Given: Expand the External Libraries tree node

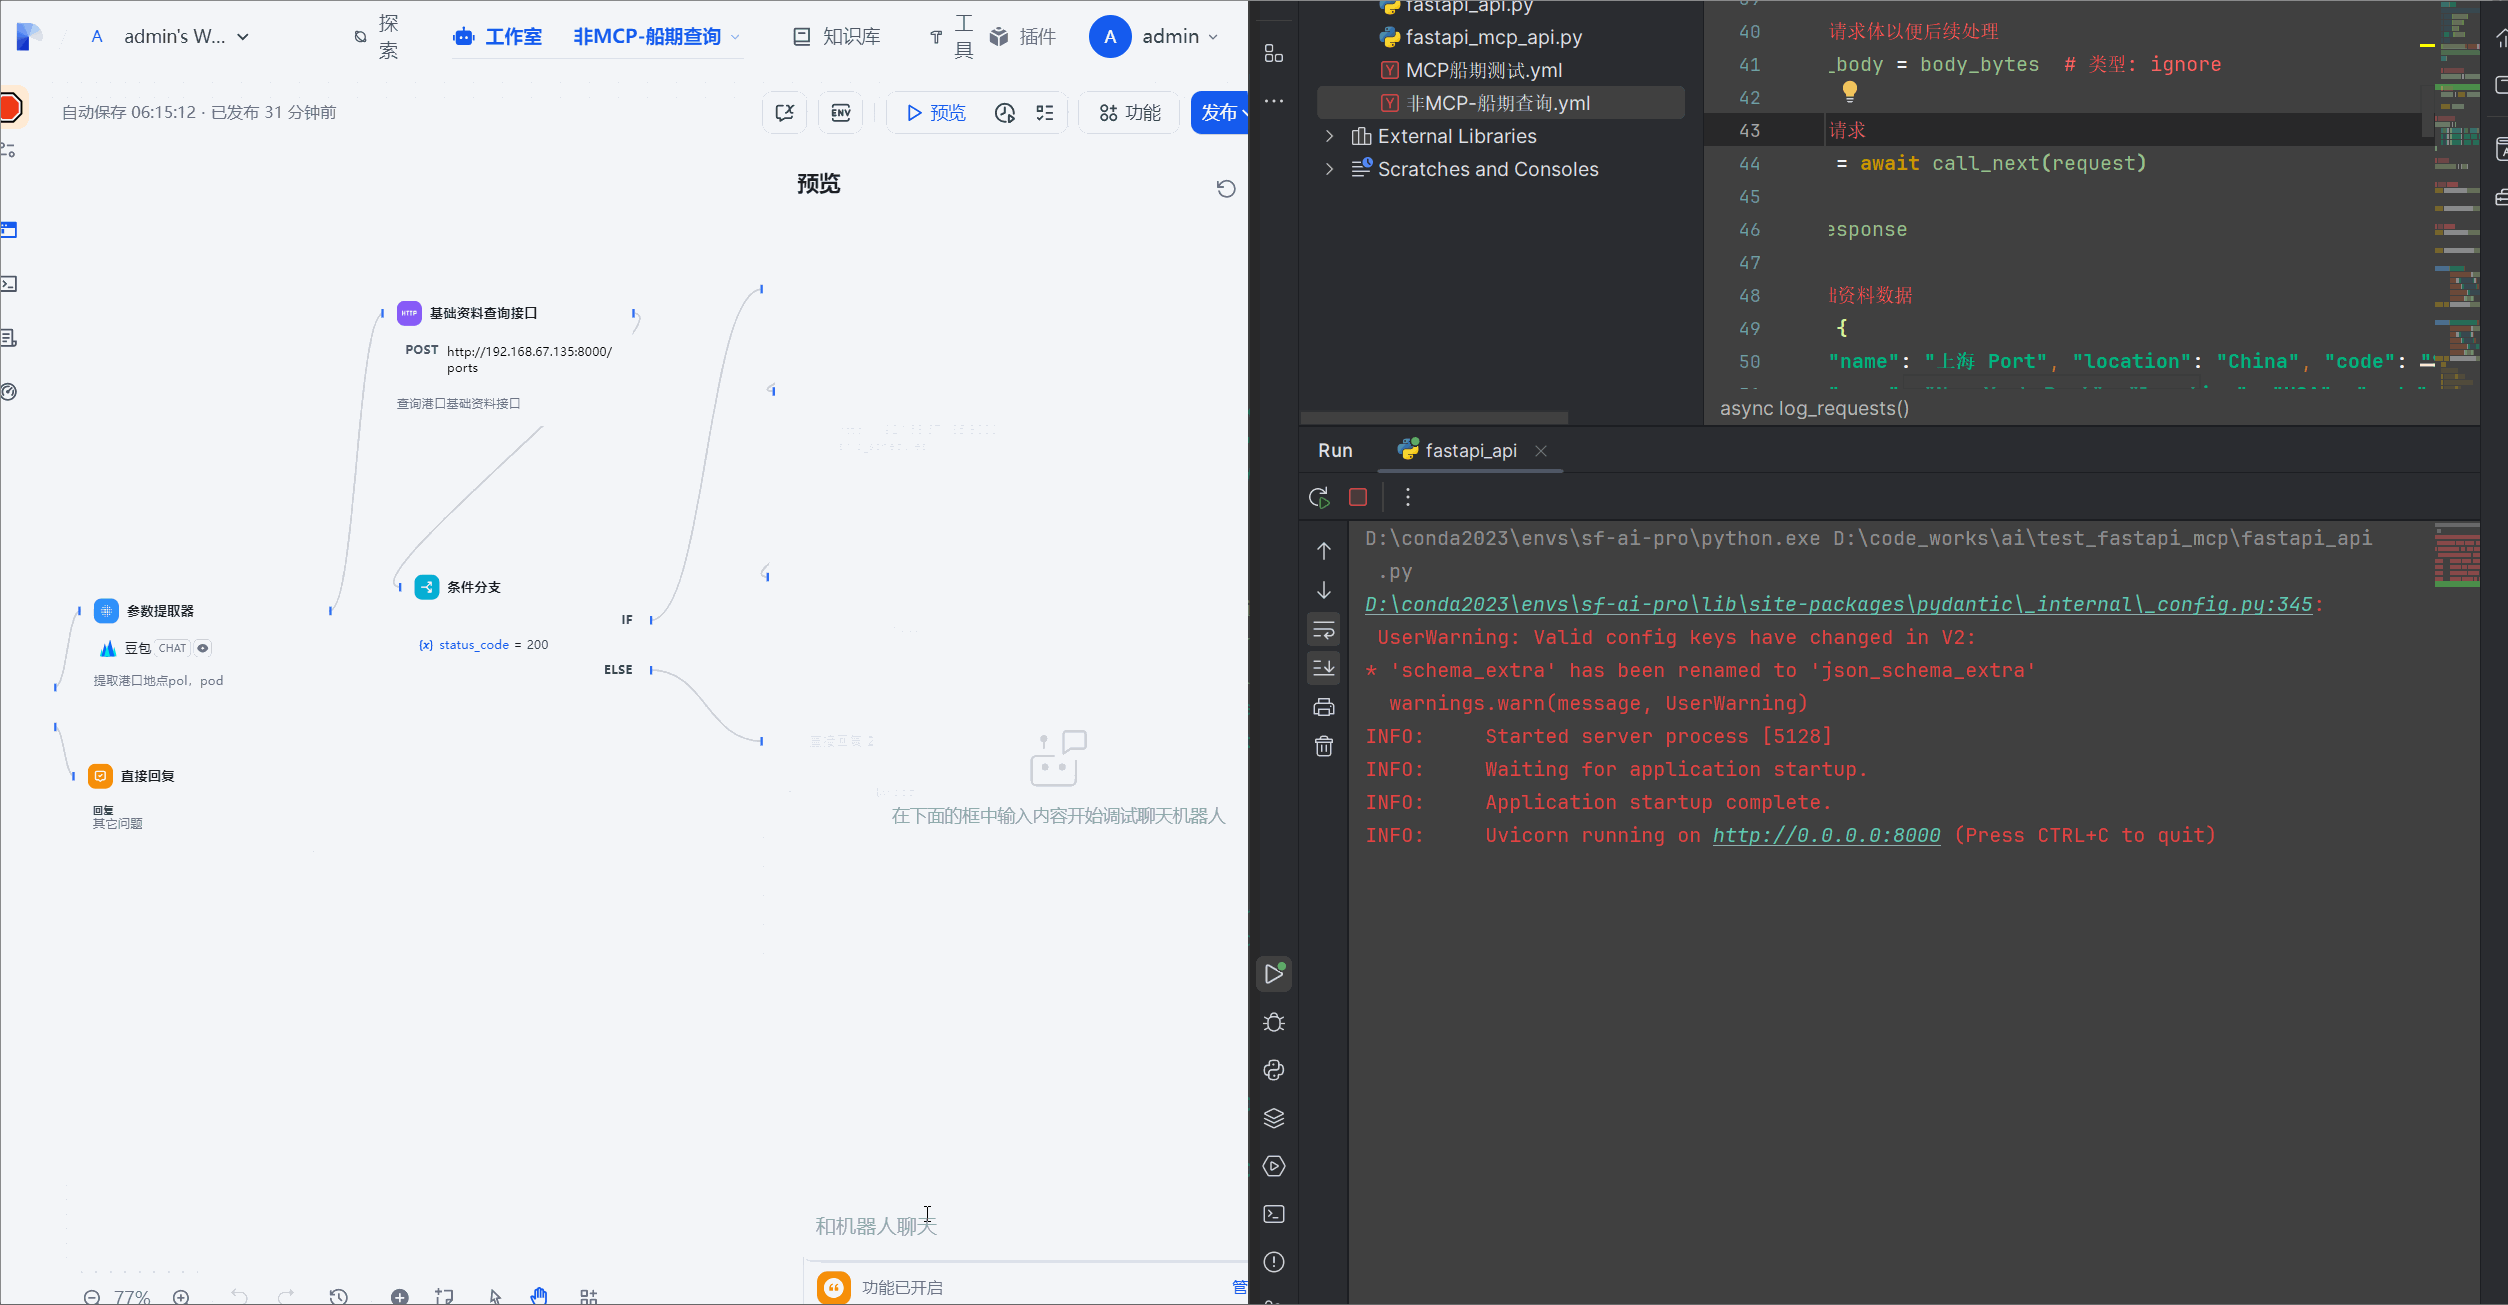Looking at the screenshot, I should click(1329, 136).
